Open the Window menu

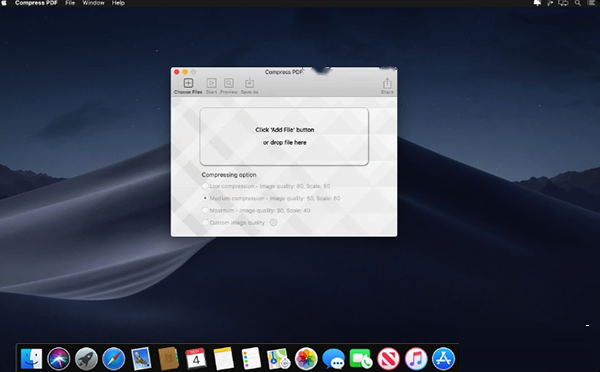(93, 3)
